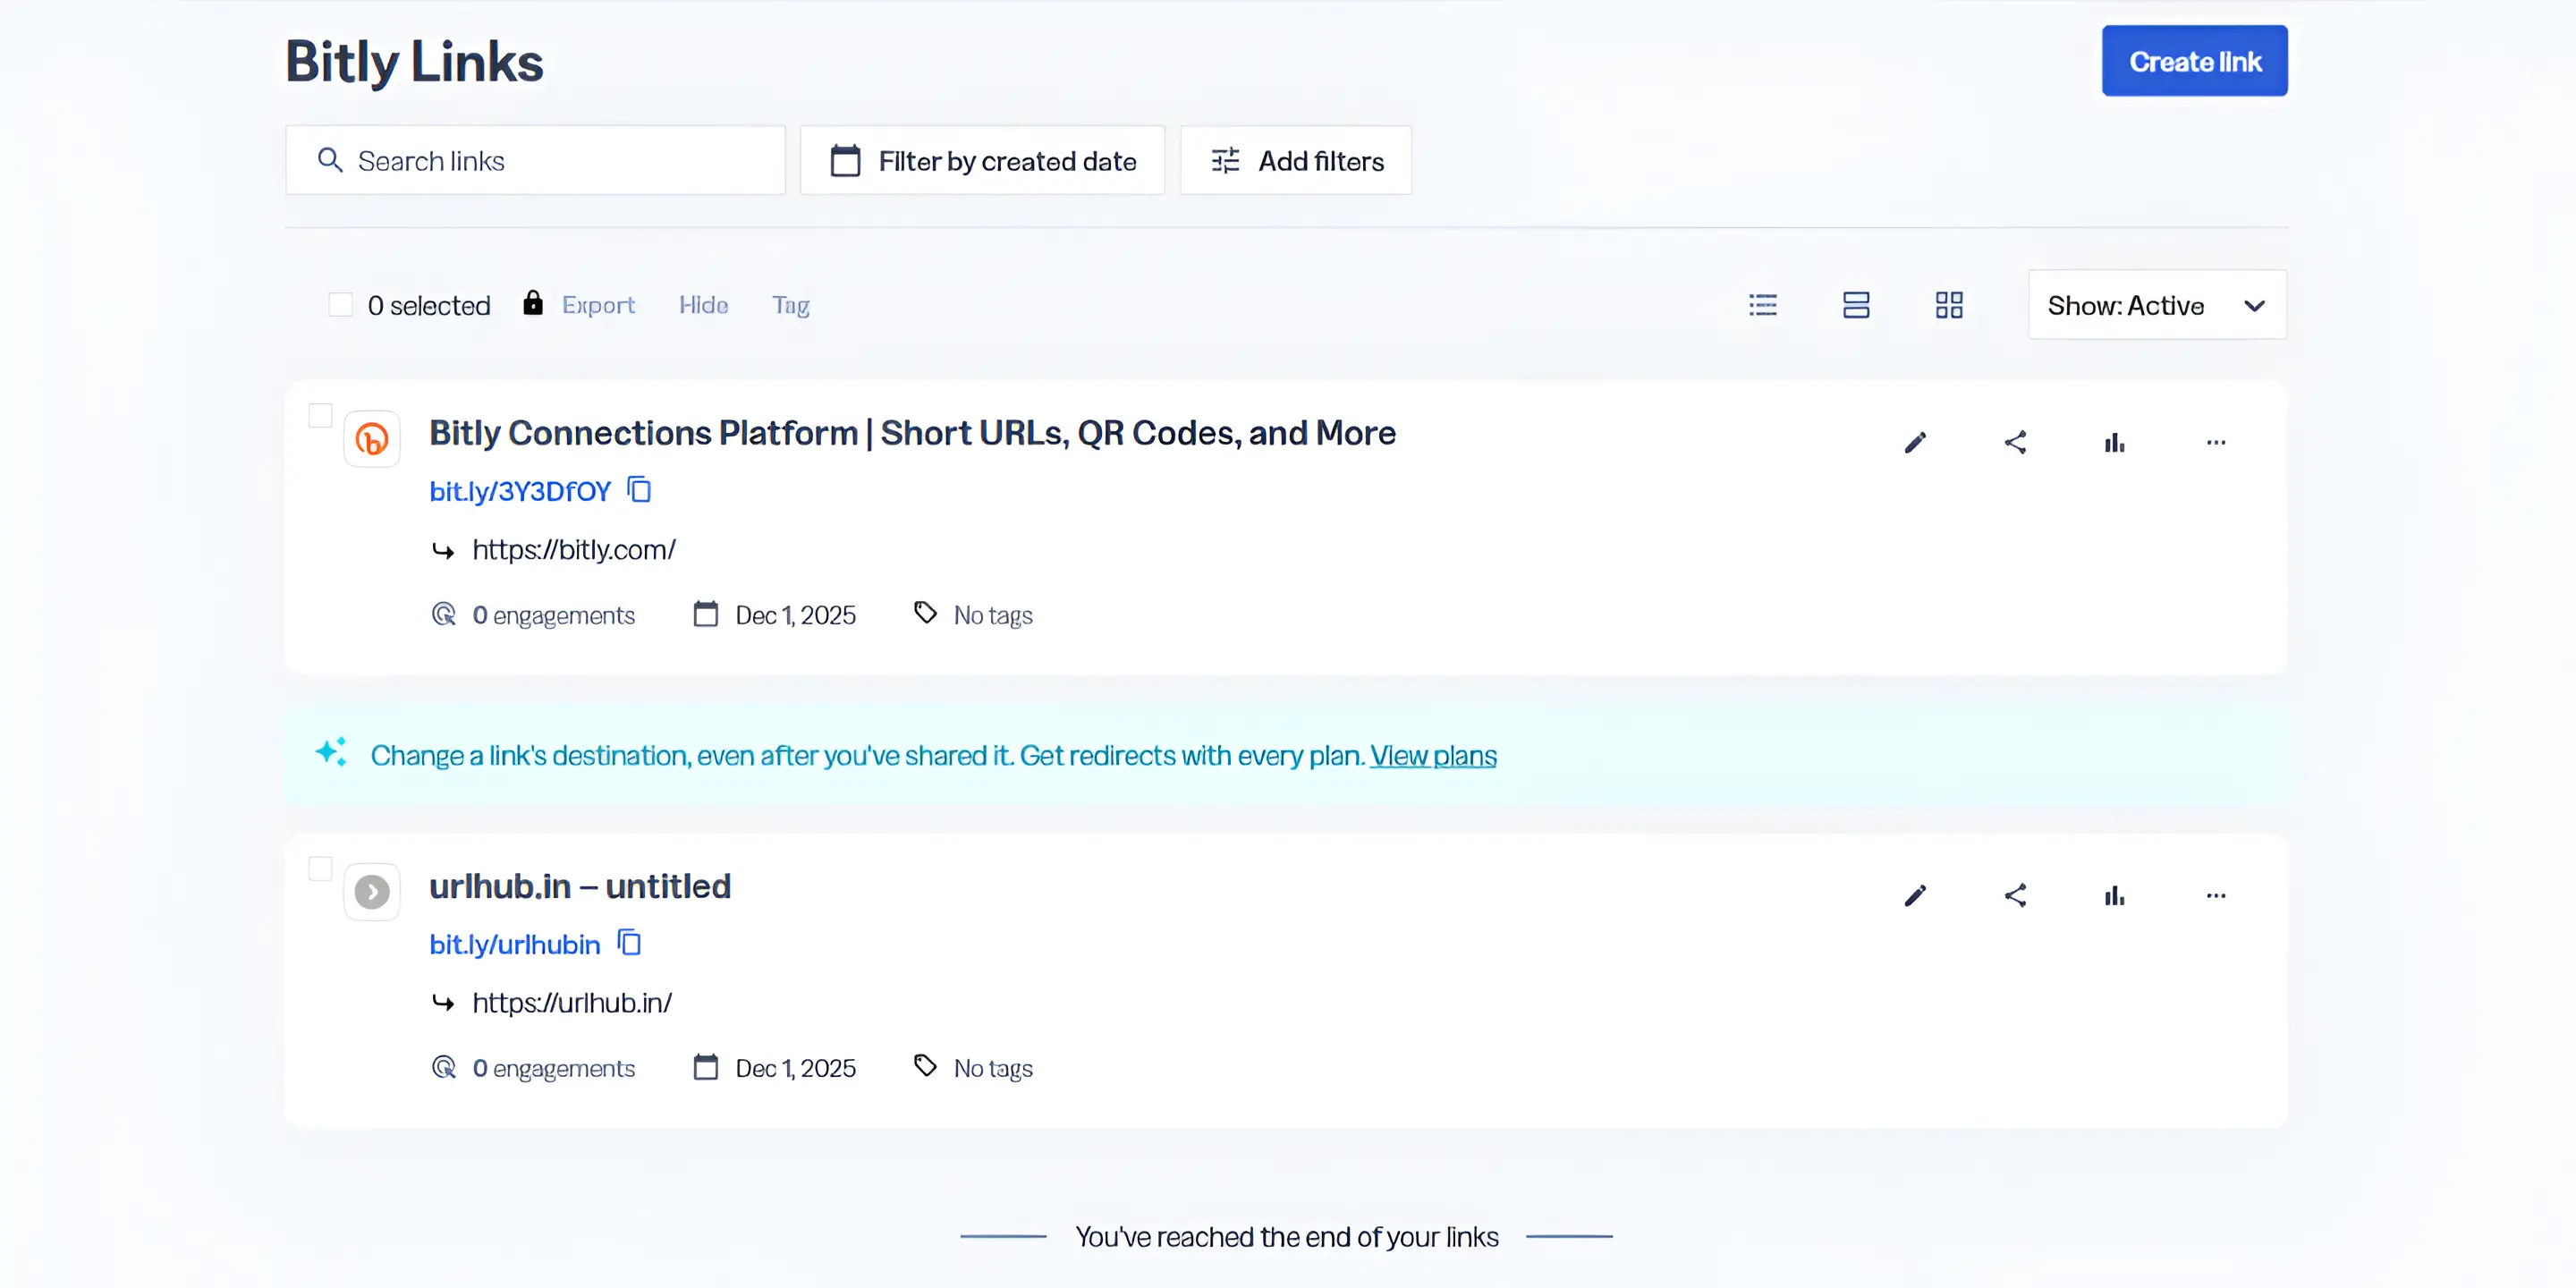2576x1288 pixels.
Task: Open more options for urlhub.in link
Action: point(2216,896)
